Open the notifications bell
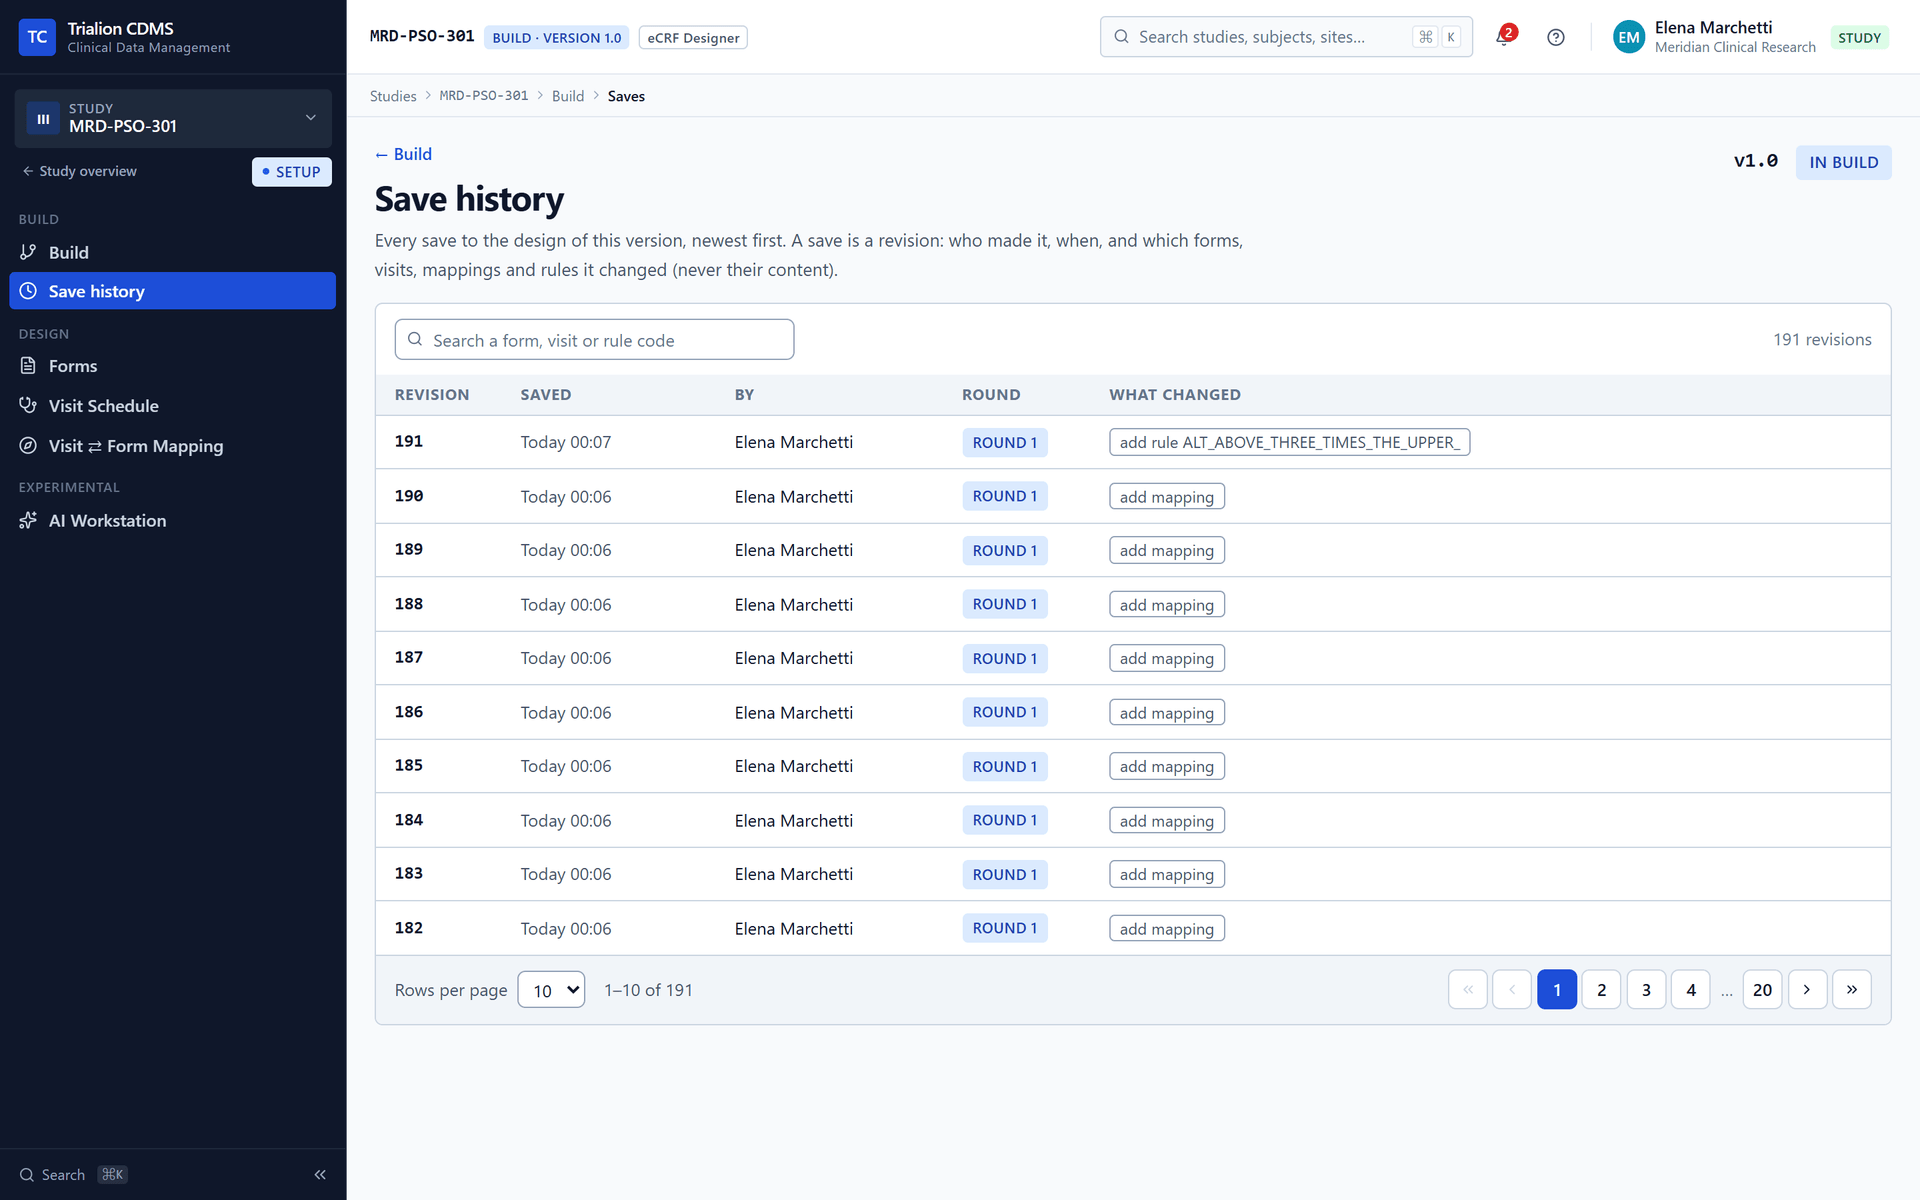 point(1504,37)
